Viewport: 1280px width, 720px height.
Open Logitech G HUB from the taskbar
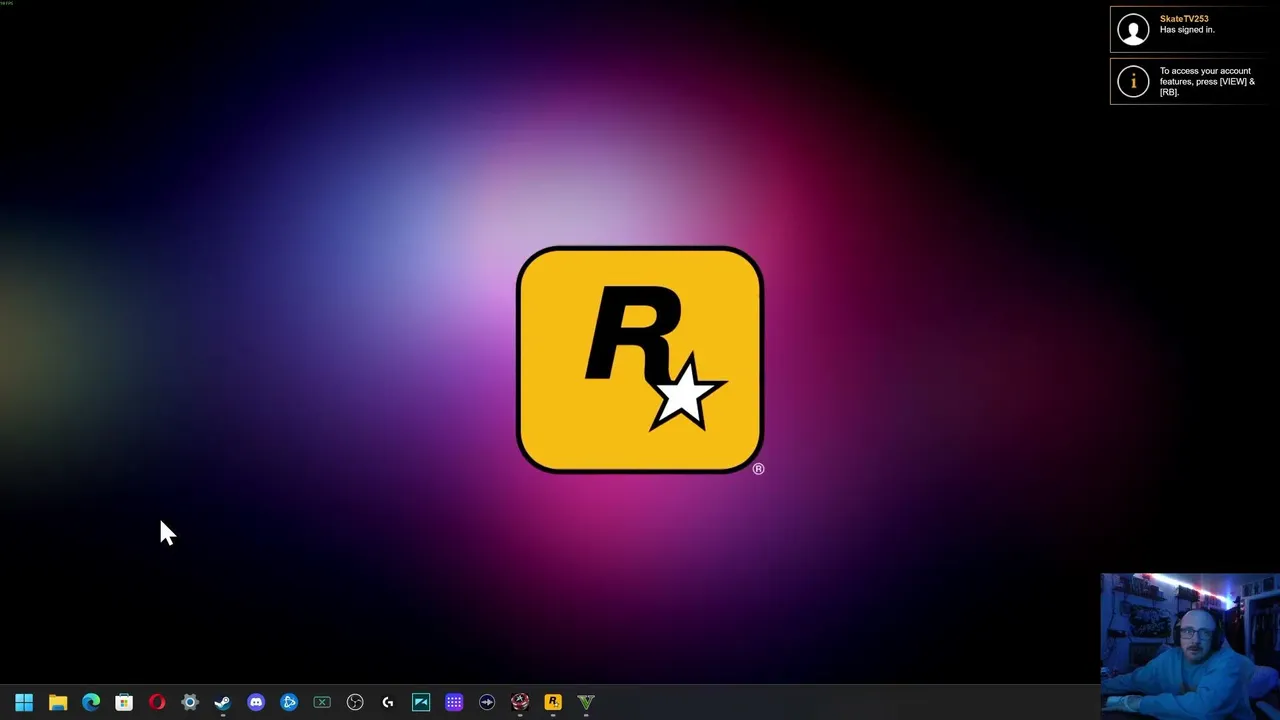(388, 702)
